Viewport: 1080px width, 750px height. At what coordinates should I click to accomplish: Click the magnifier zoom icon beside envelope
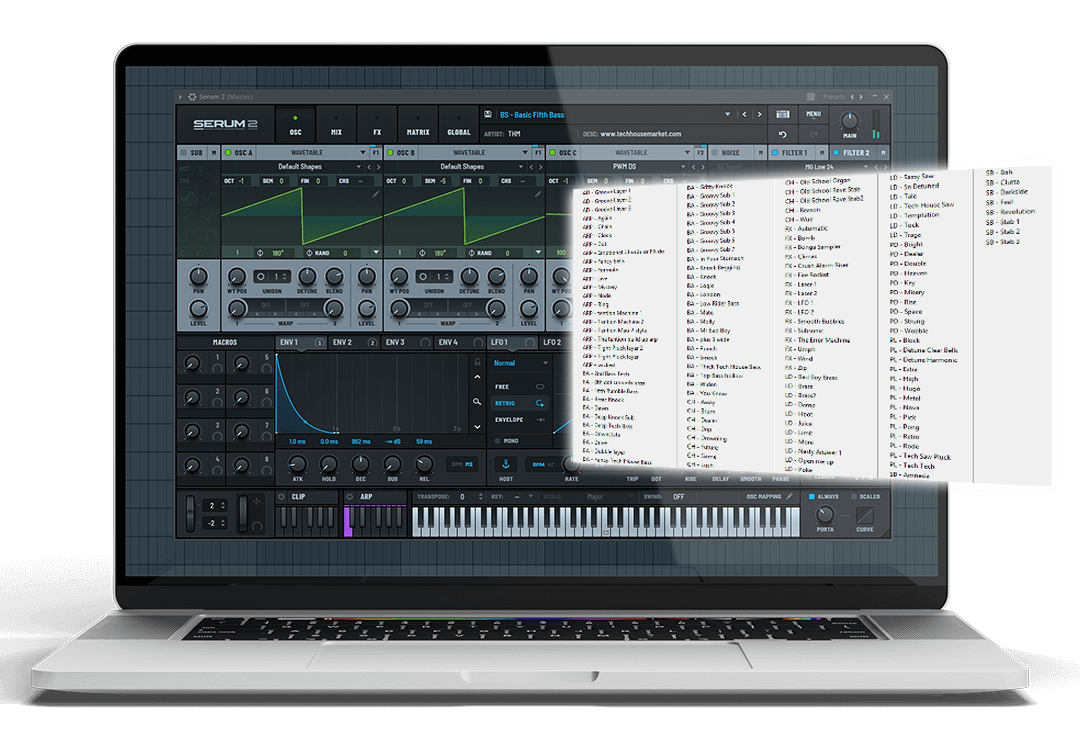[x=478, y=401]
